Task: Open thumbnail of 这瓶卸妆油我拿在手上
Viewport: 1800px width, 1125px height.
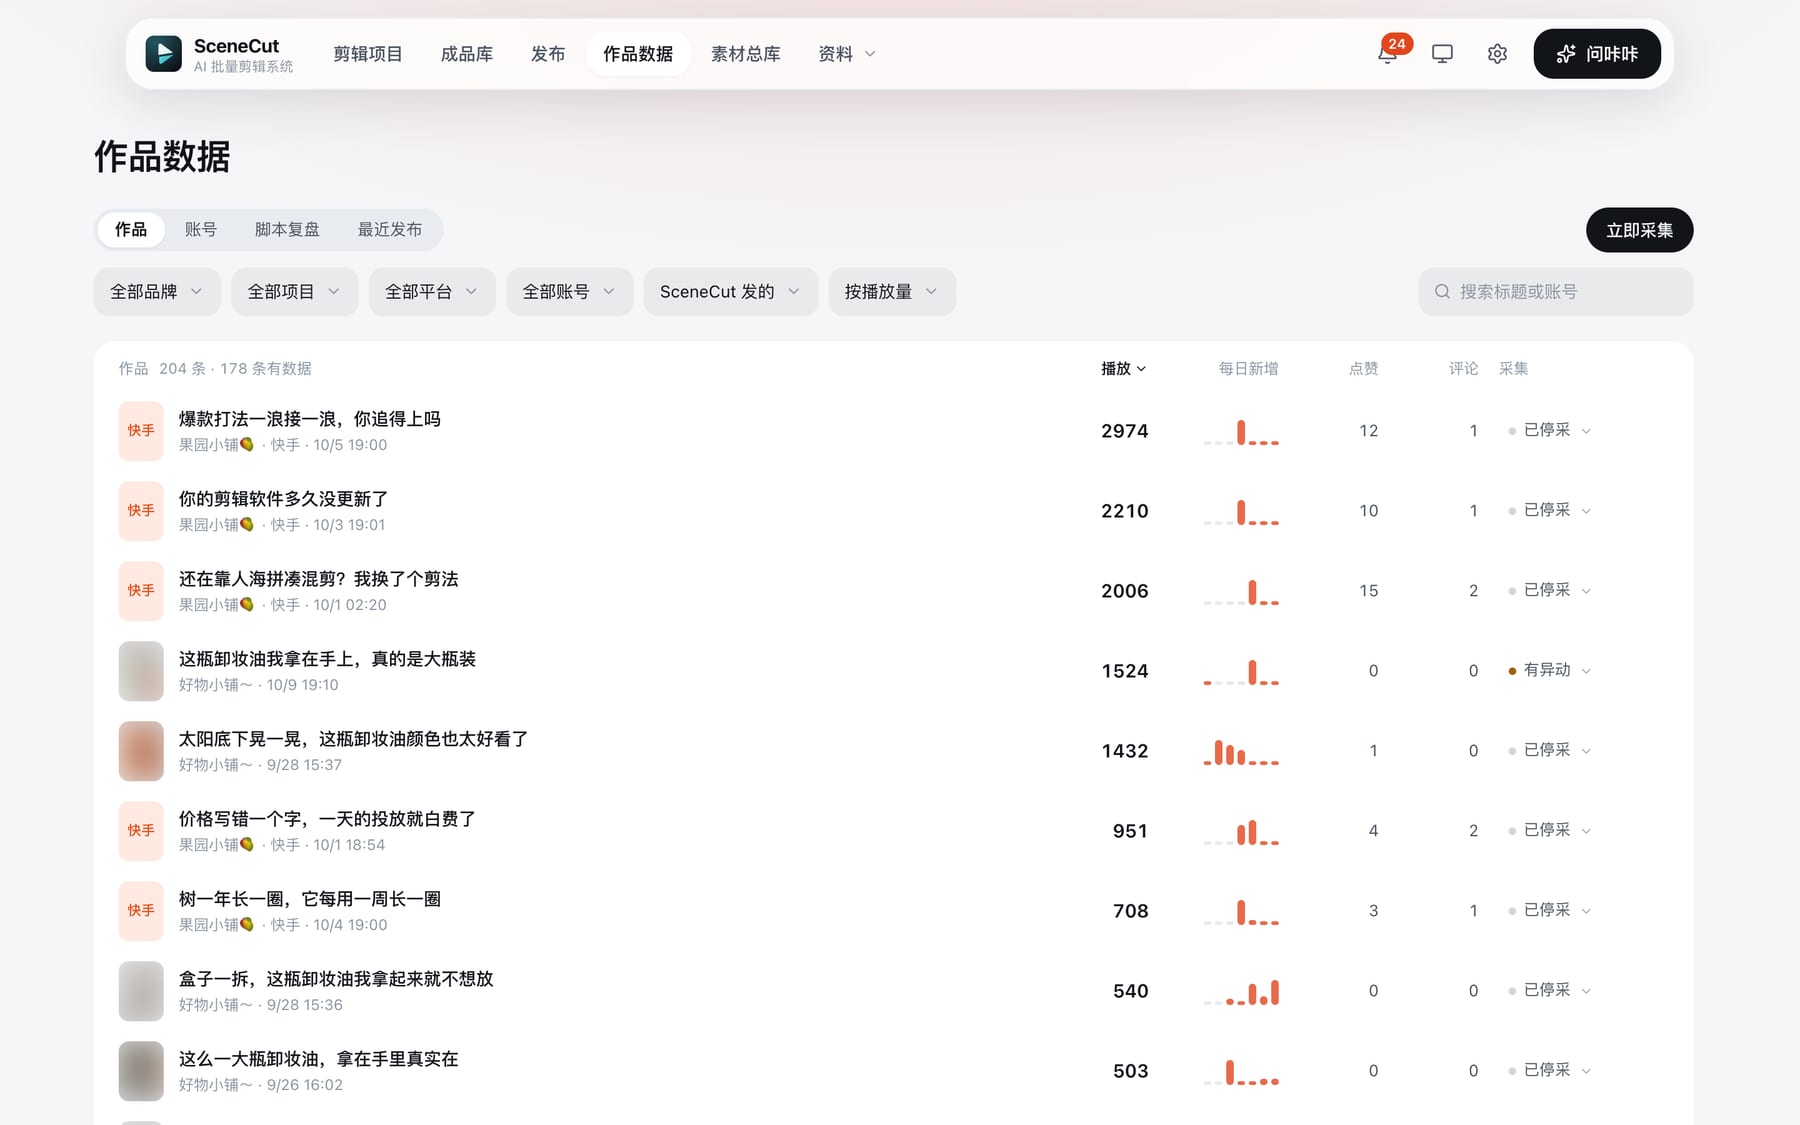Action: [141, 671]
